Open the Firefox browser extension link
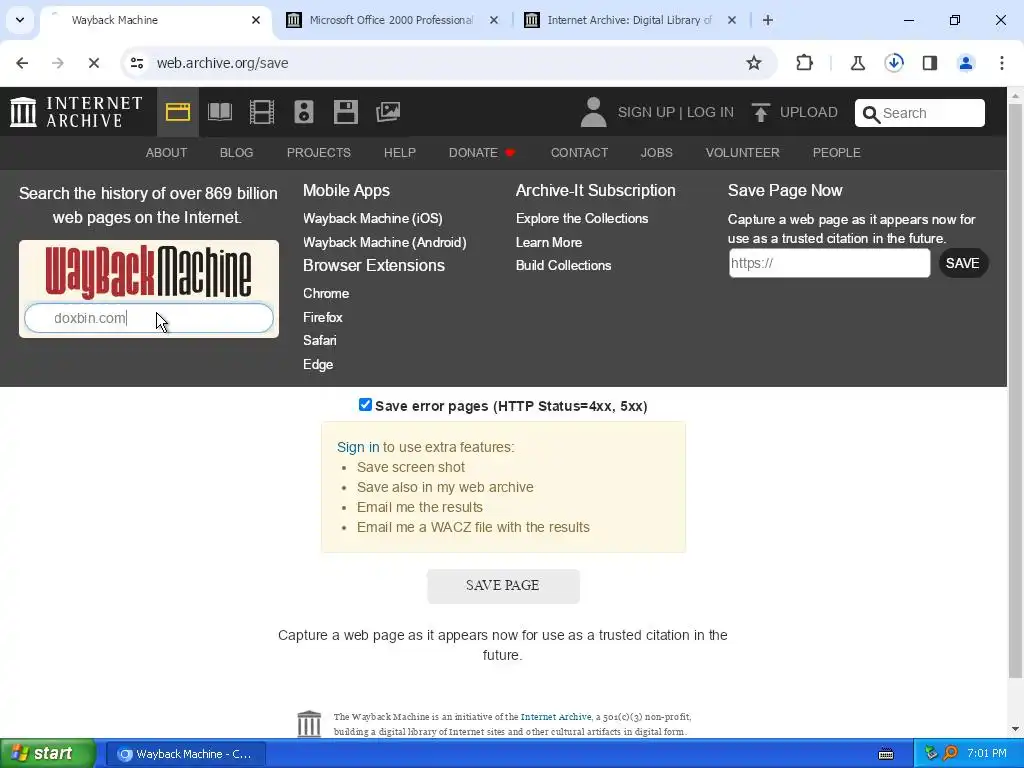The height and width of the screenshot is (768, 1024). point(323,317)
